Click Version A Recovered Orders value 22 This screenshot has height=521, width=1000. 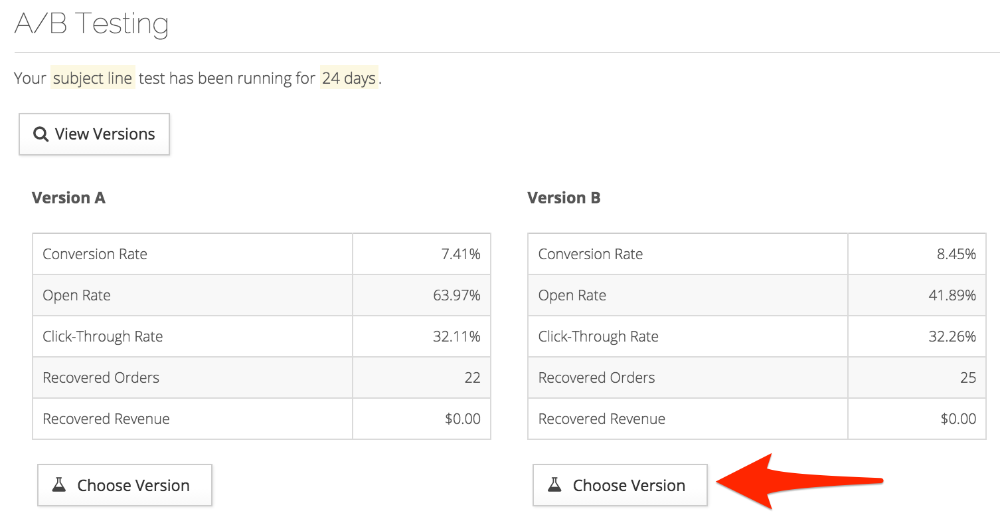[471, 378]
